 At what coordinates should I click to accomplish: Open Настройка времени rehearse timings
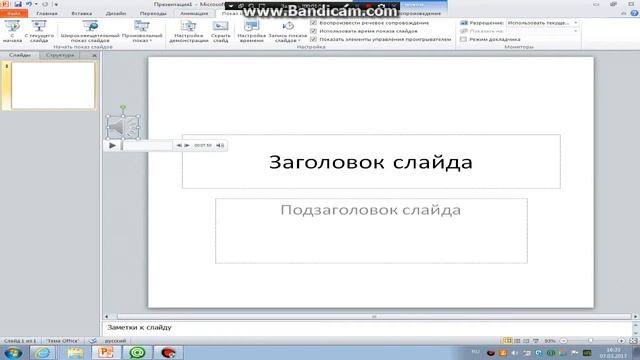pos(251,31)
